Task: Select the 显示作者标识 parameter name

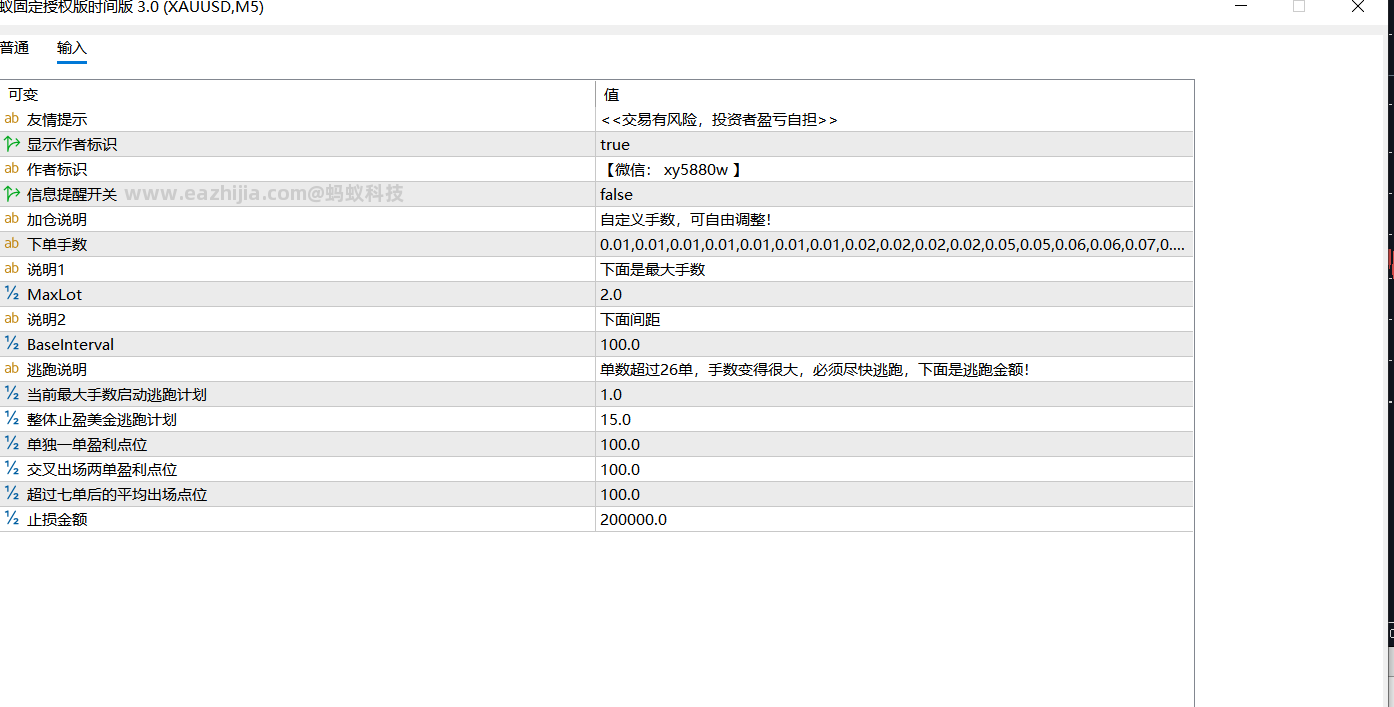Action: coord(72,144)
